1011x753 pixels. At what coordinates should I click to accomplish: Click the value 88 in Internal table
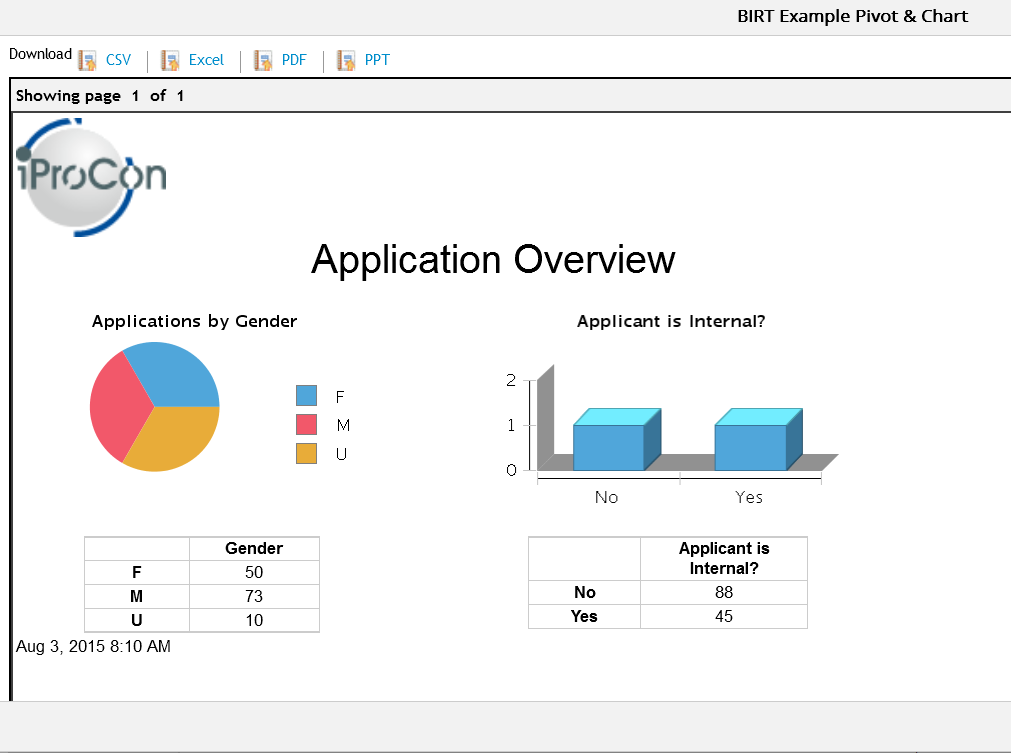click(723, 592)
